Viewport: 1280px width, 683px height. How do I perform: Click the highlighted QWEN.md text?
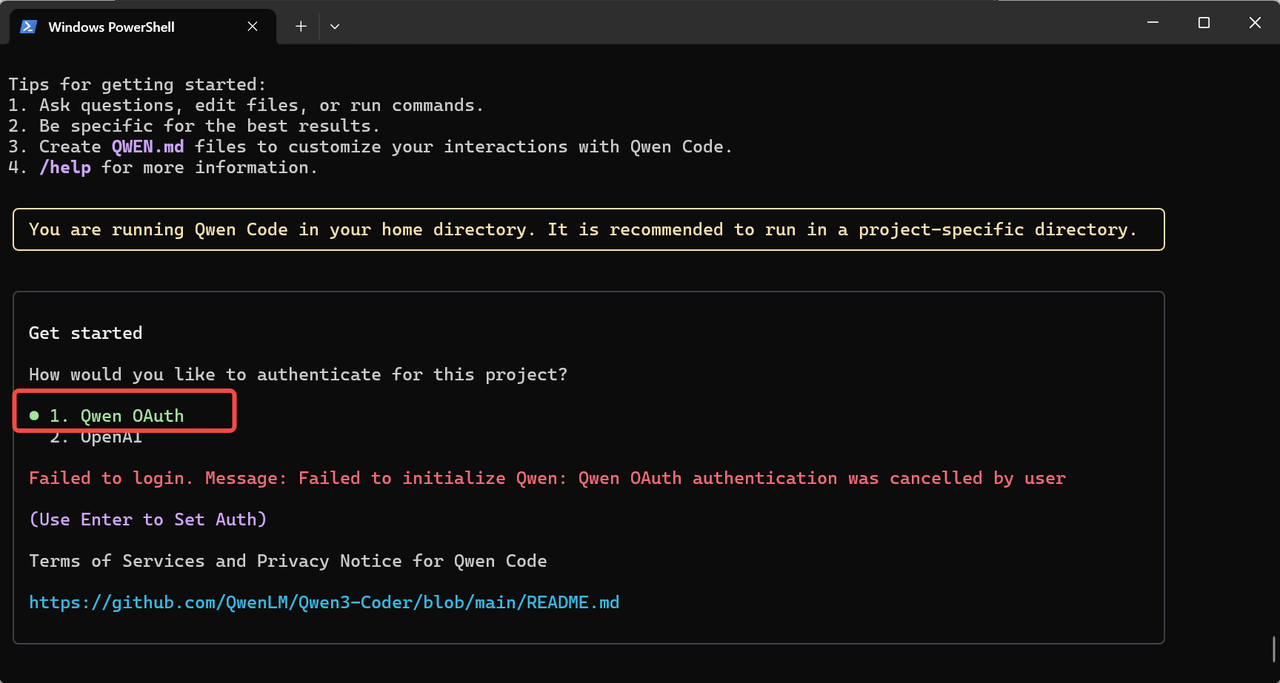[148, 147]
